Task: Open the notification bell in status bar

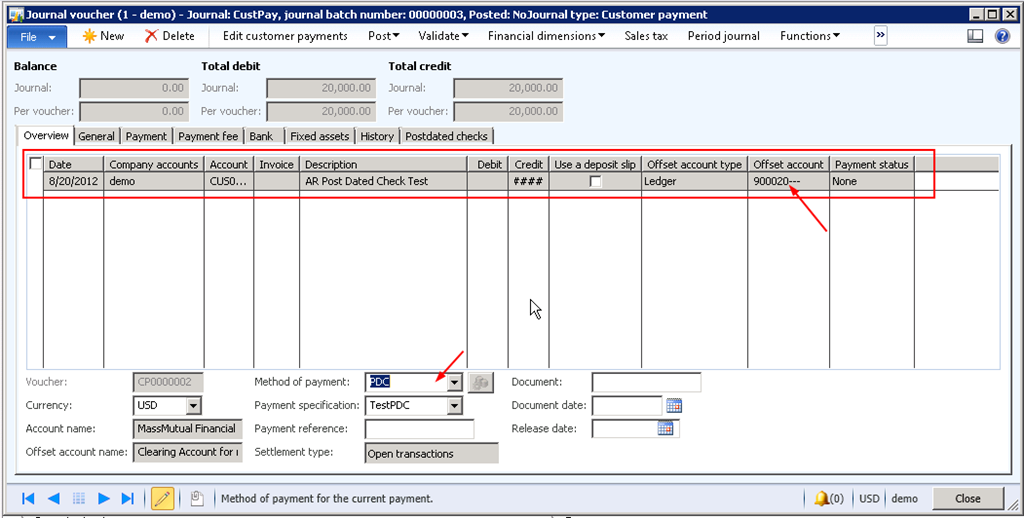Action: pos(822,498)
